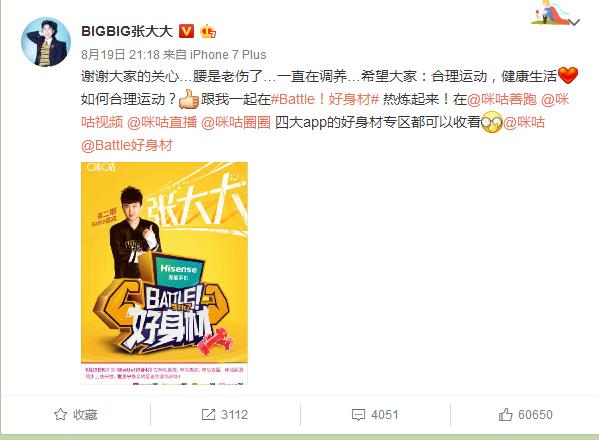
Task: Enlarge the yellow Battle好身材 poster image
Action: [164, 273]
